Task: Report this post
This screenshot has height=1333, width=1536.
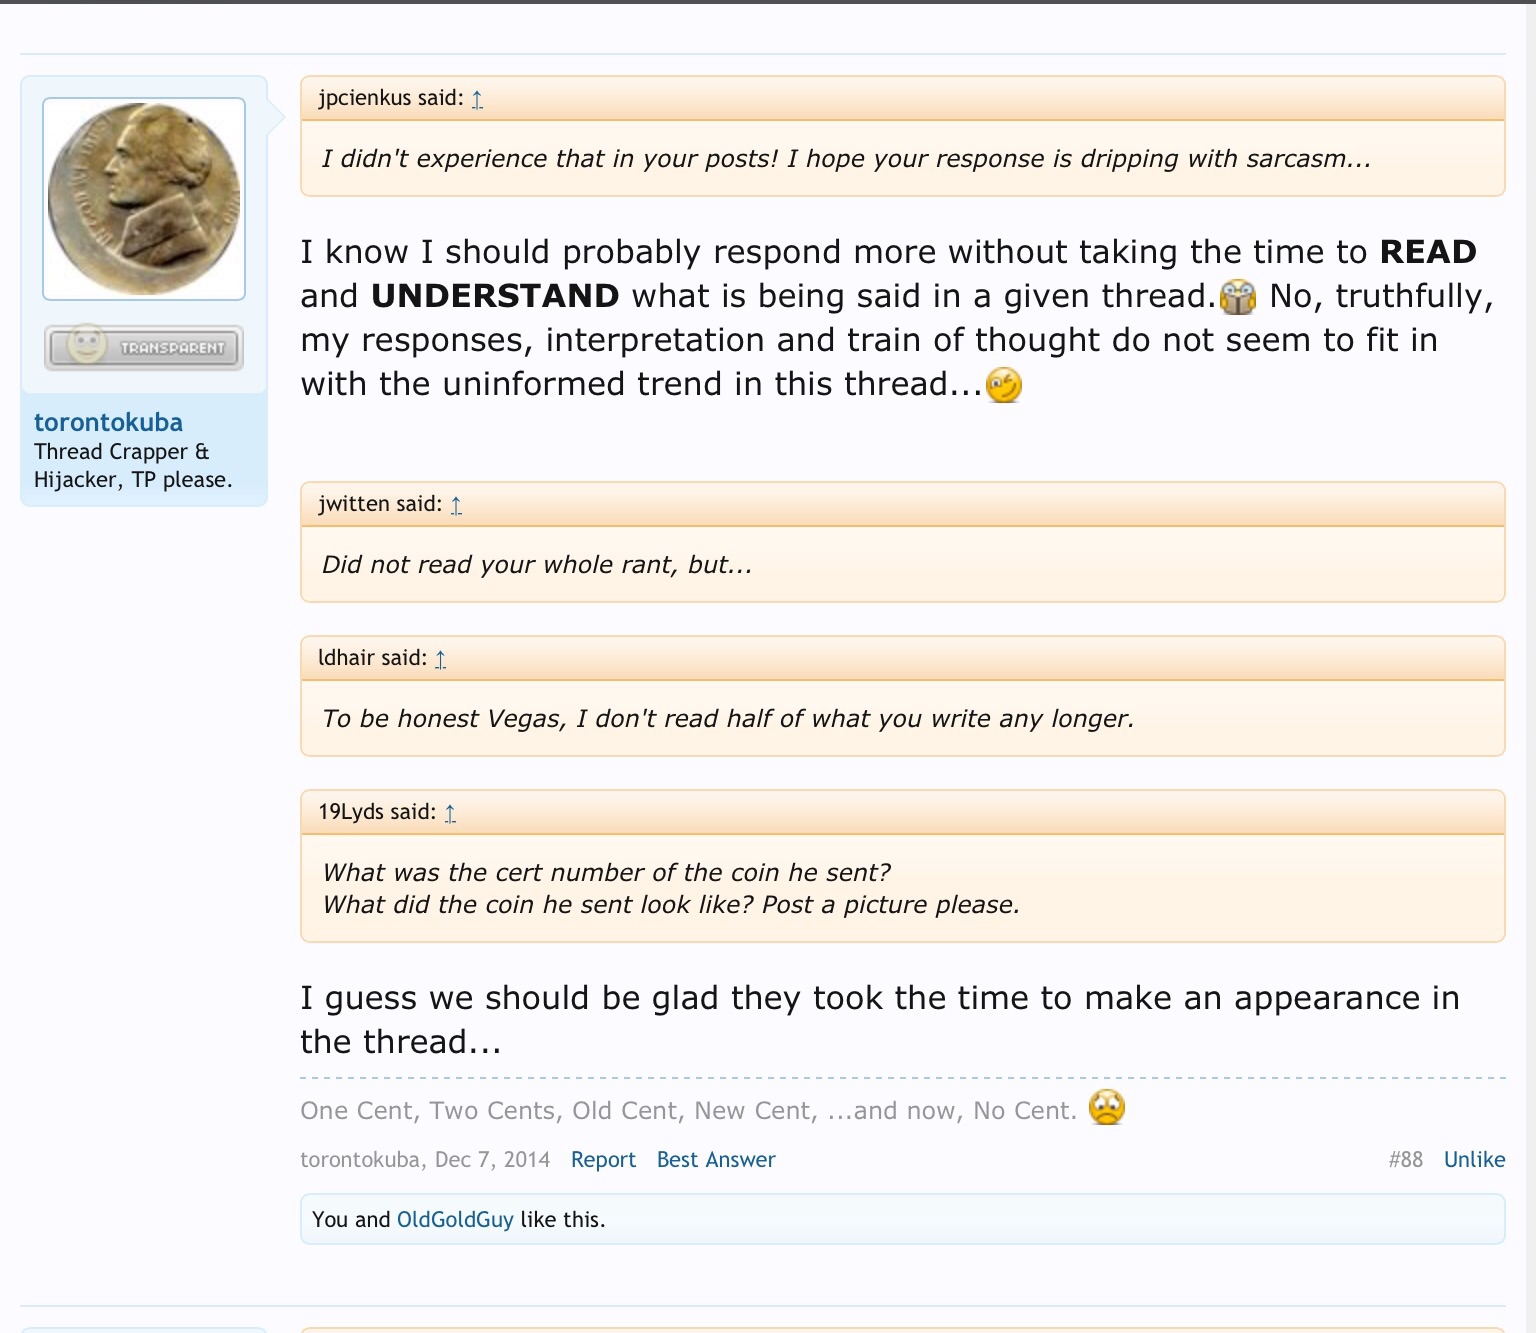Action: click(x=603, y=1160)
